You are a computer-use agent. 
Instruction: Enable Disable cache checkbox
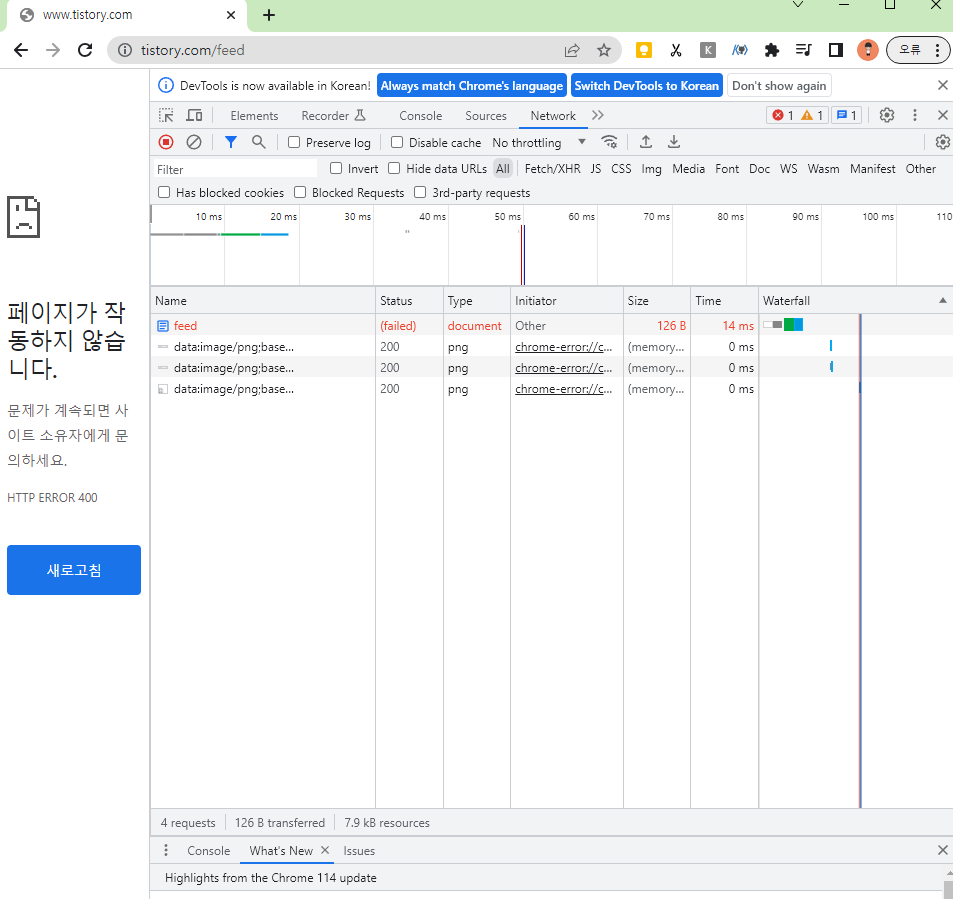click(397, 142)
